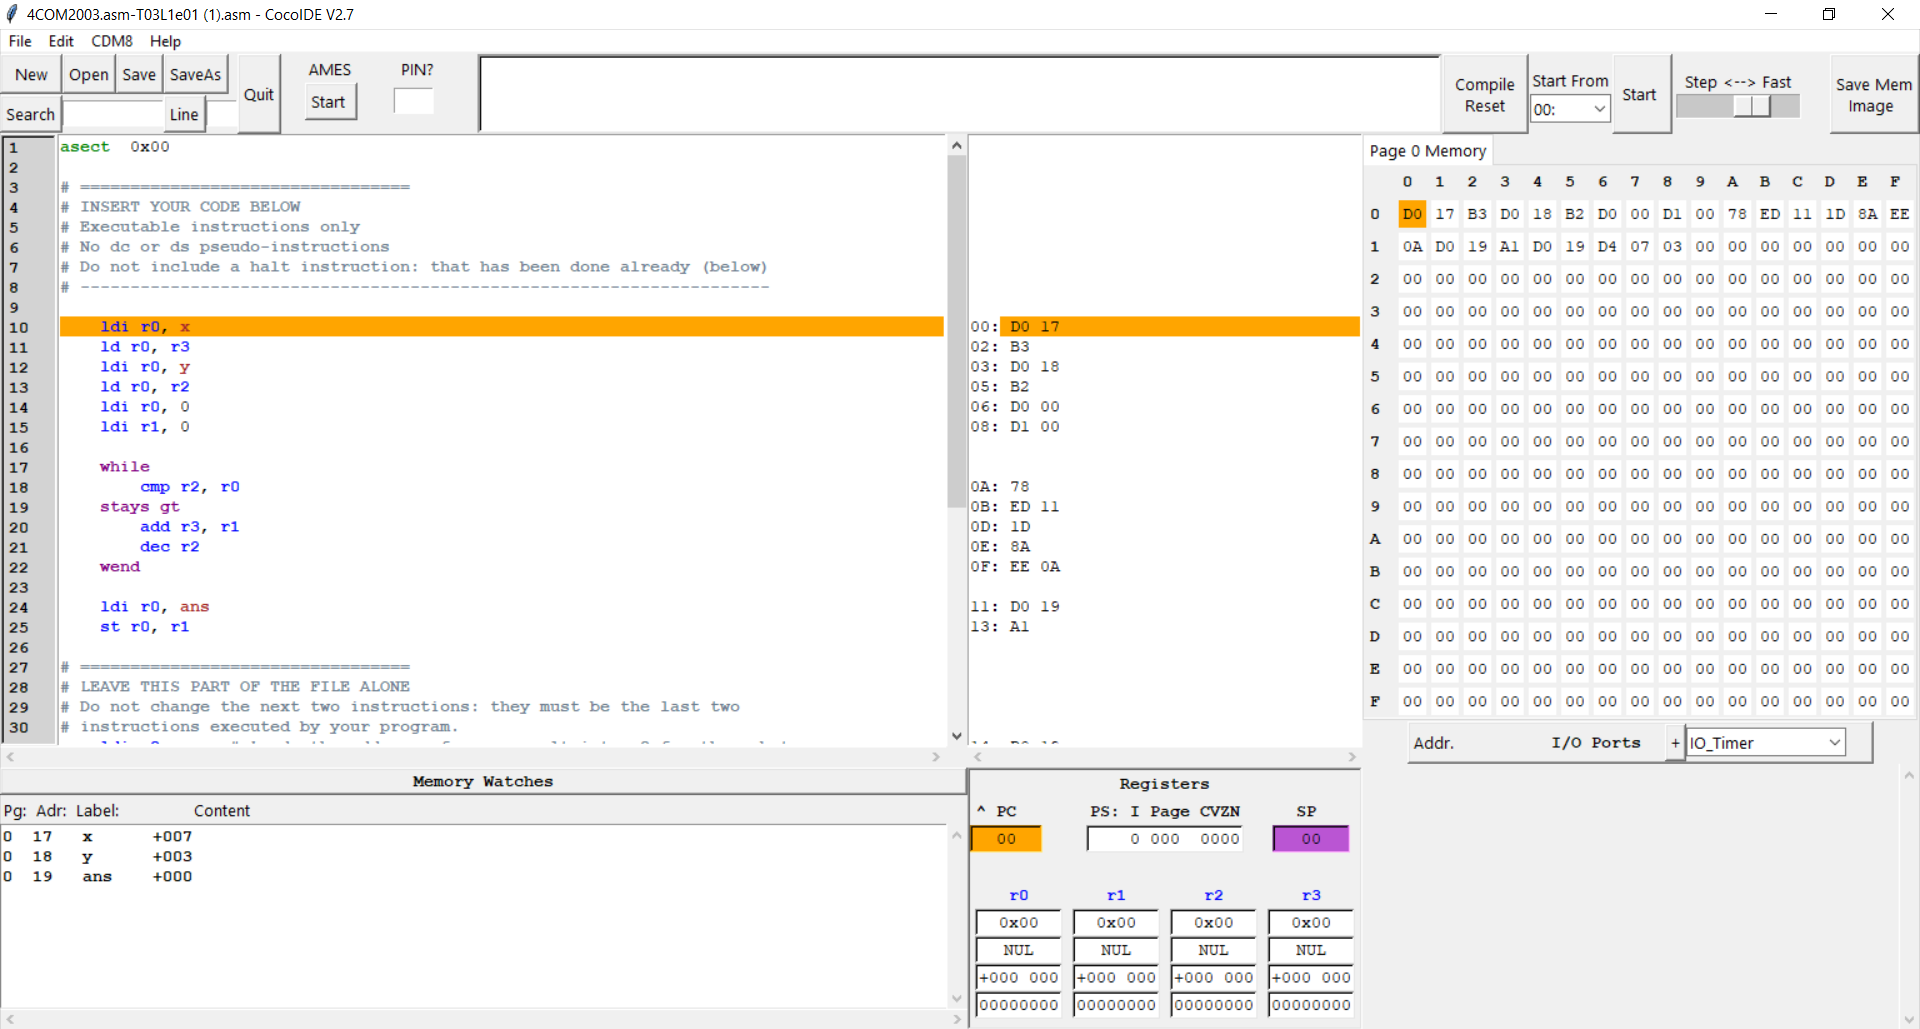Click the SaveAs button
1920x1029 pixels.
point(195,75)
